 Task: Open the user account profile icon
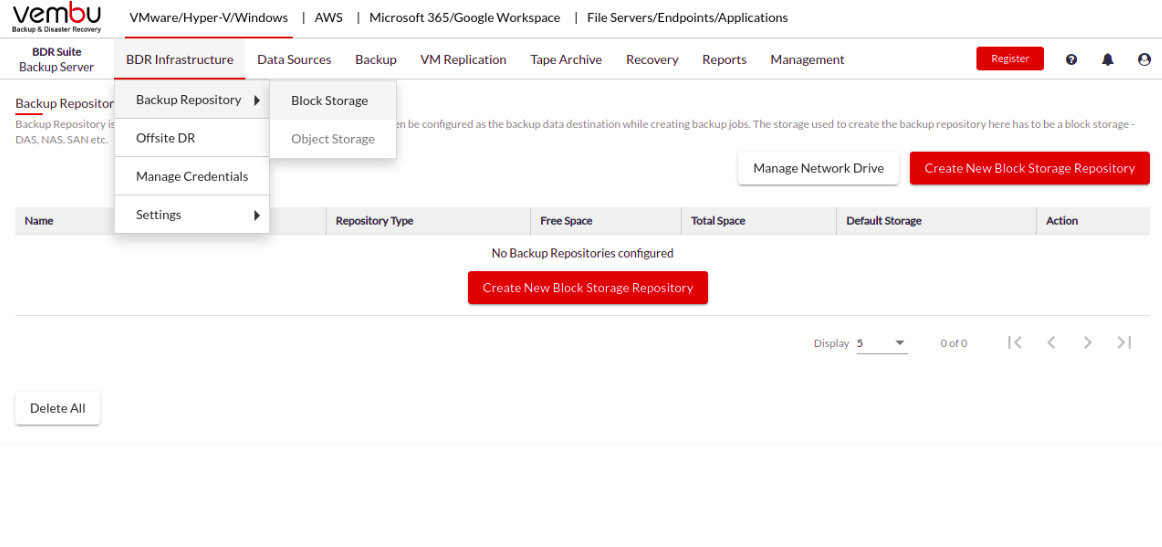(1144, 59)
